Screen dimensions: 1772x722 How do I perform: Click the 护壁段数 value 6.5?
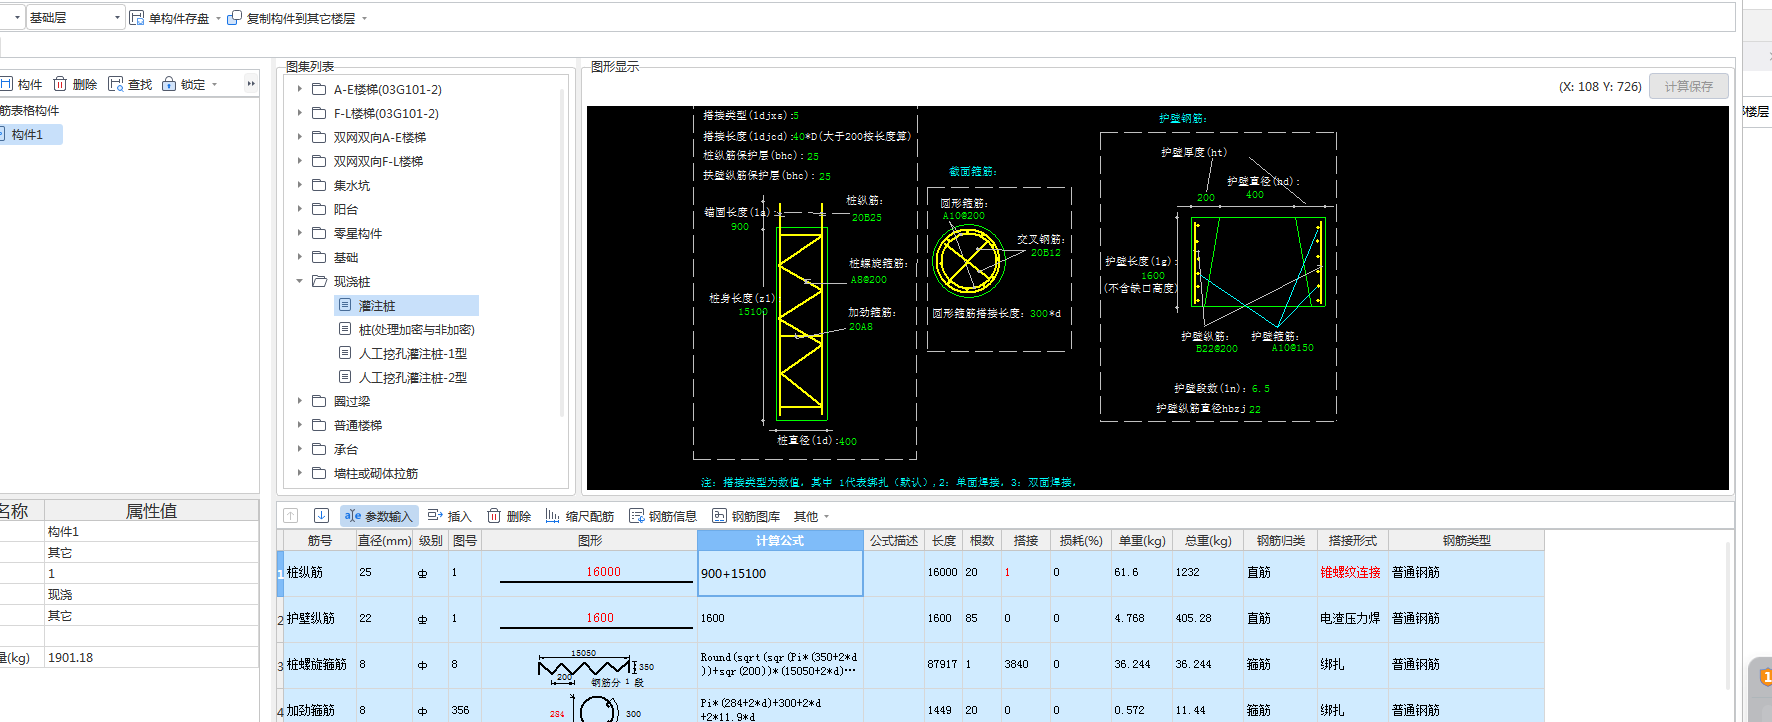pos(1260,389)
